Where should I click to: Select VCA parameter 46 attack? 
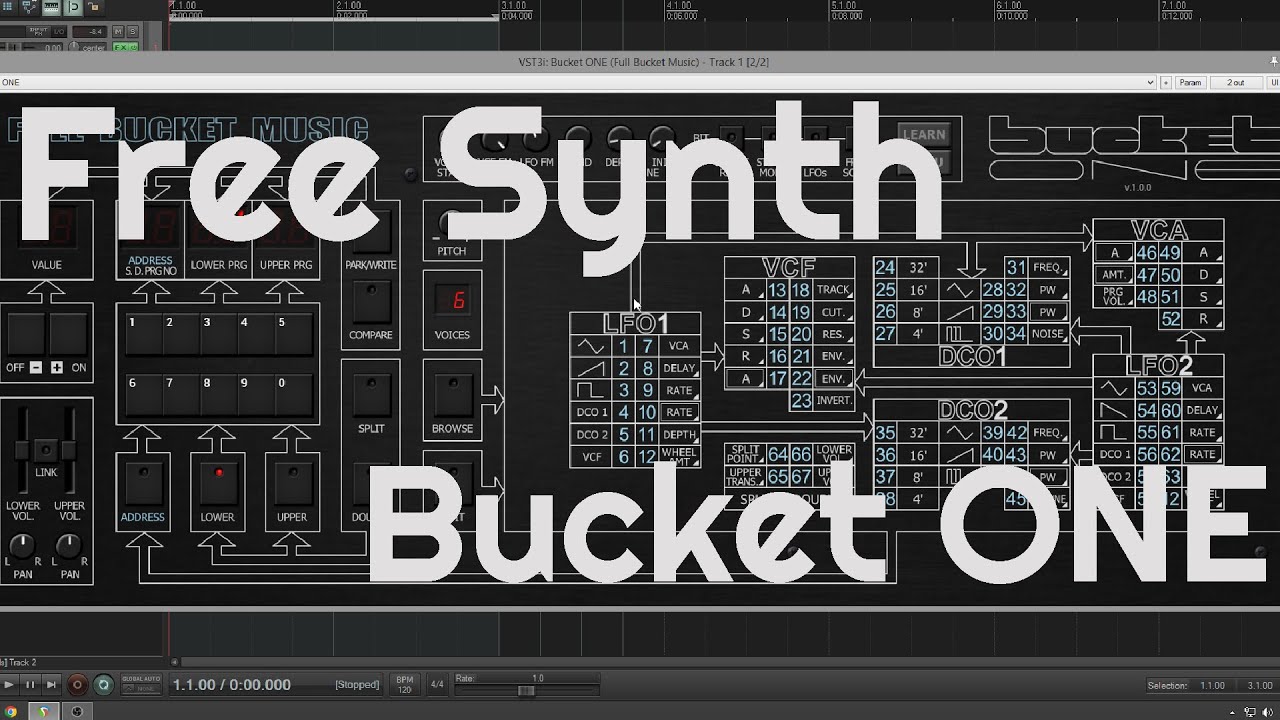(x=1146, y=253)
